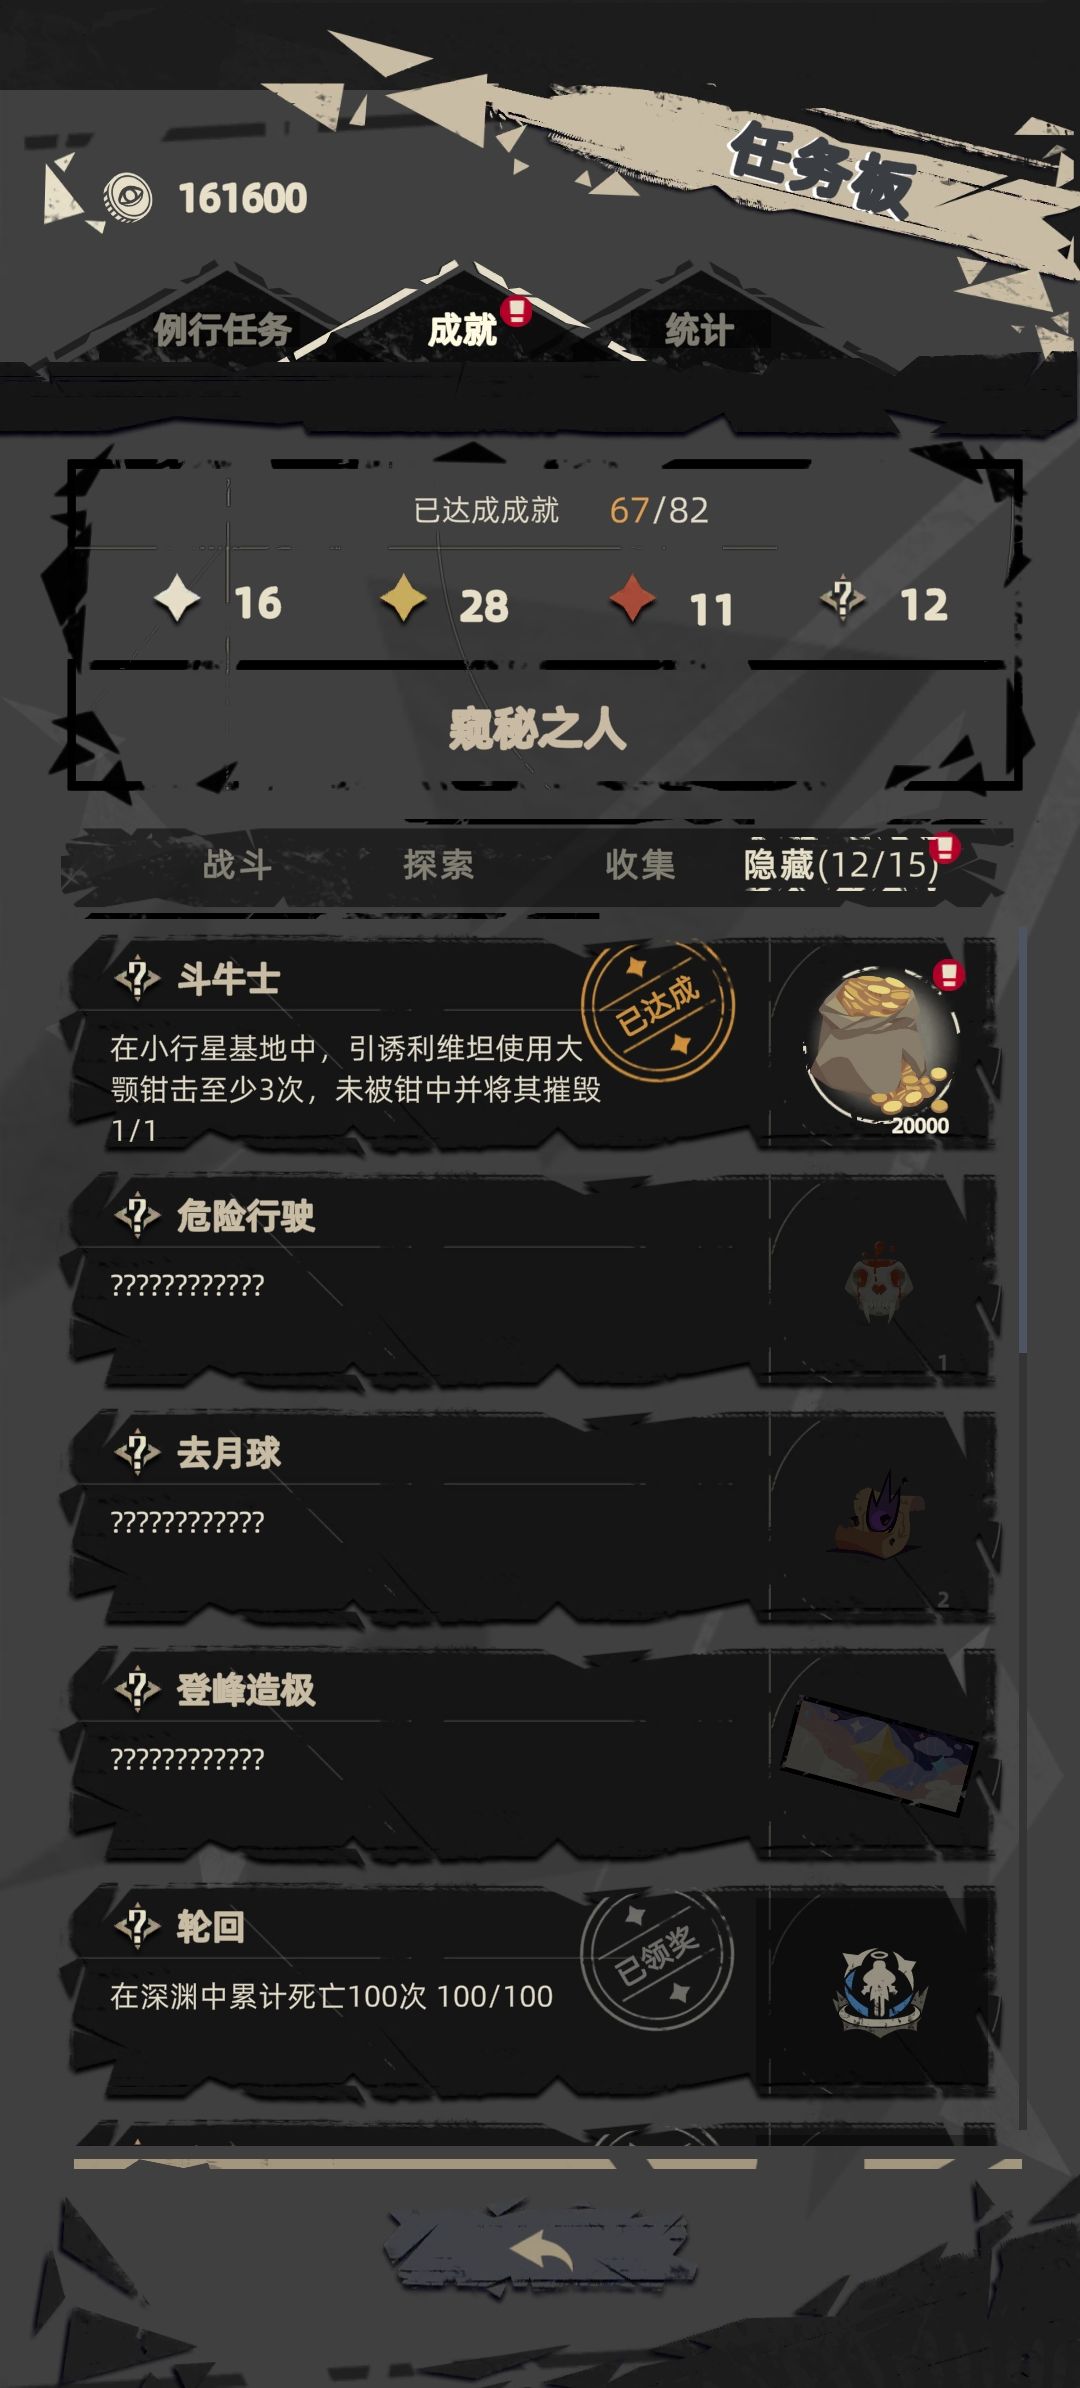Image resolution: width=1080 pixels, height=2388 pixels.
Task: Switch to the 例行任务 tab
Action: click(222, 329)
